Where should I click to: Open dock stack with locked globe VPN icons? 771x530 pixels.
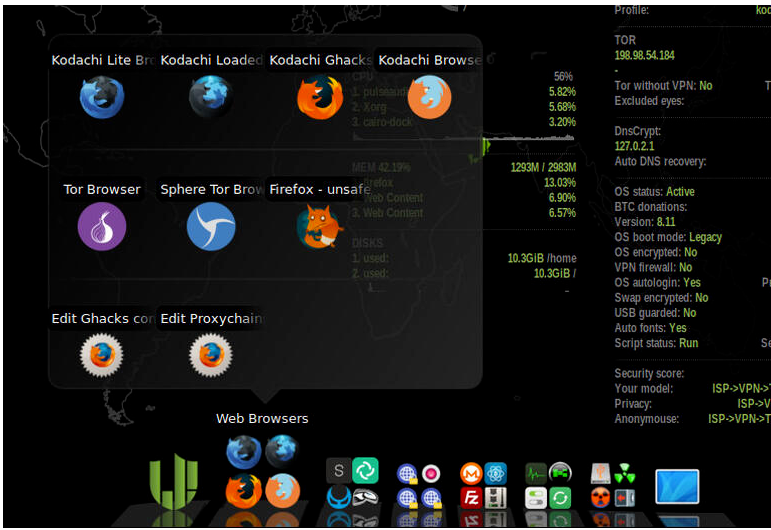418,486
